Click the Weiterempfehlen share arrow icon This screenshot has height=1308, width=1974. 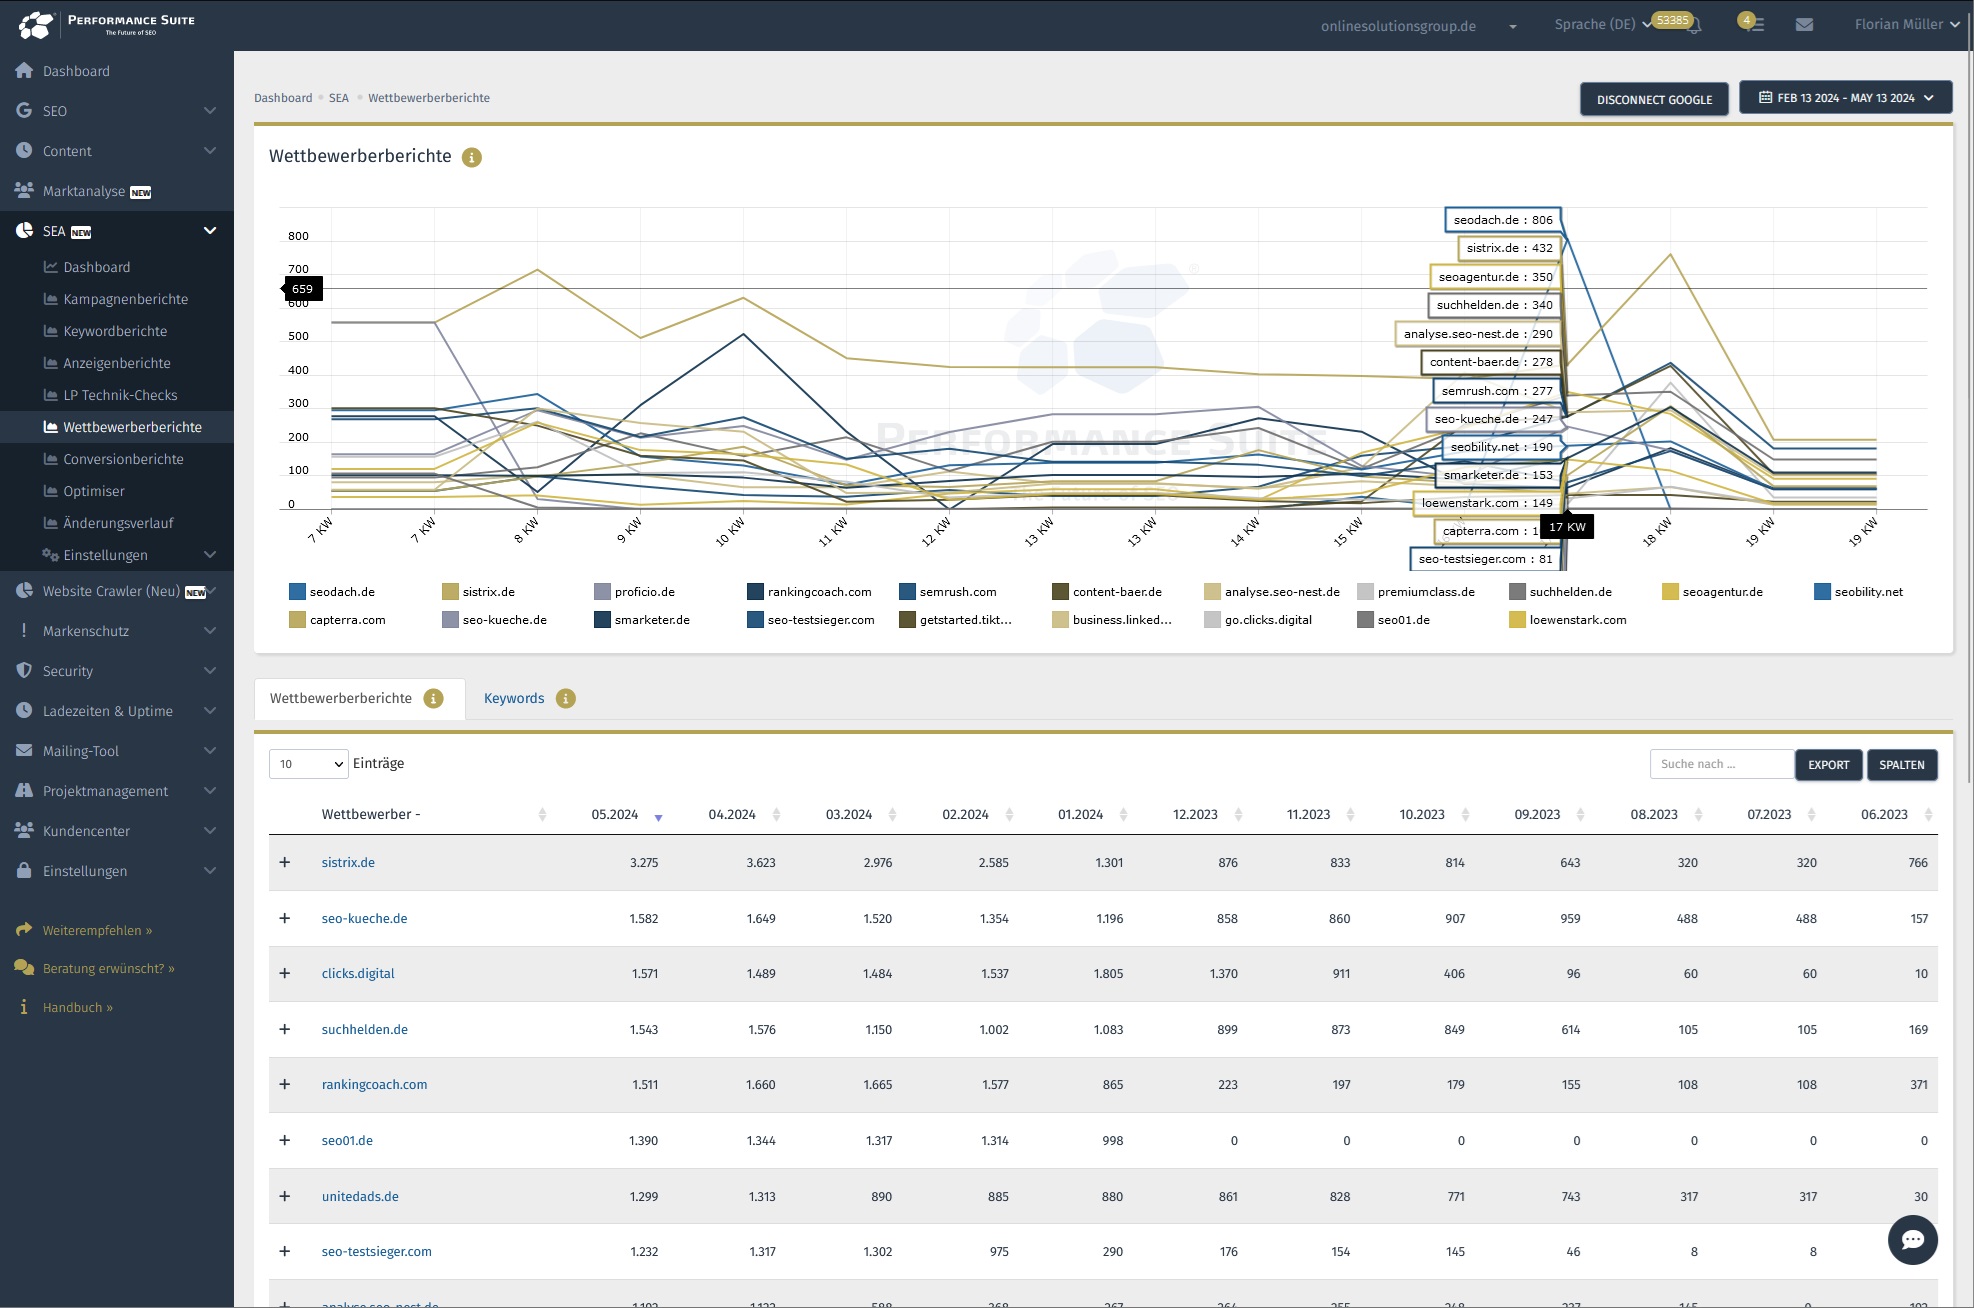pos(24,929)
